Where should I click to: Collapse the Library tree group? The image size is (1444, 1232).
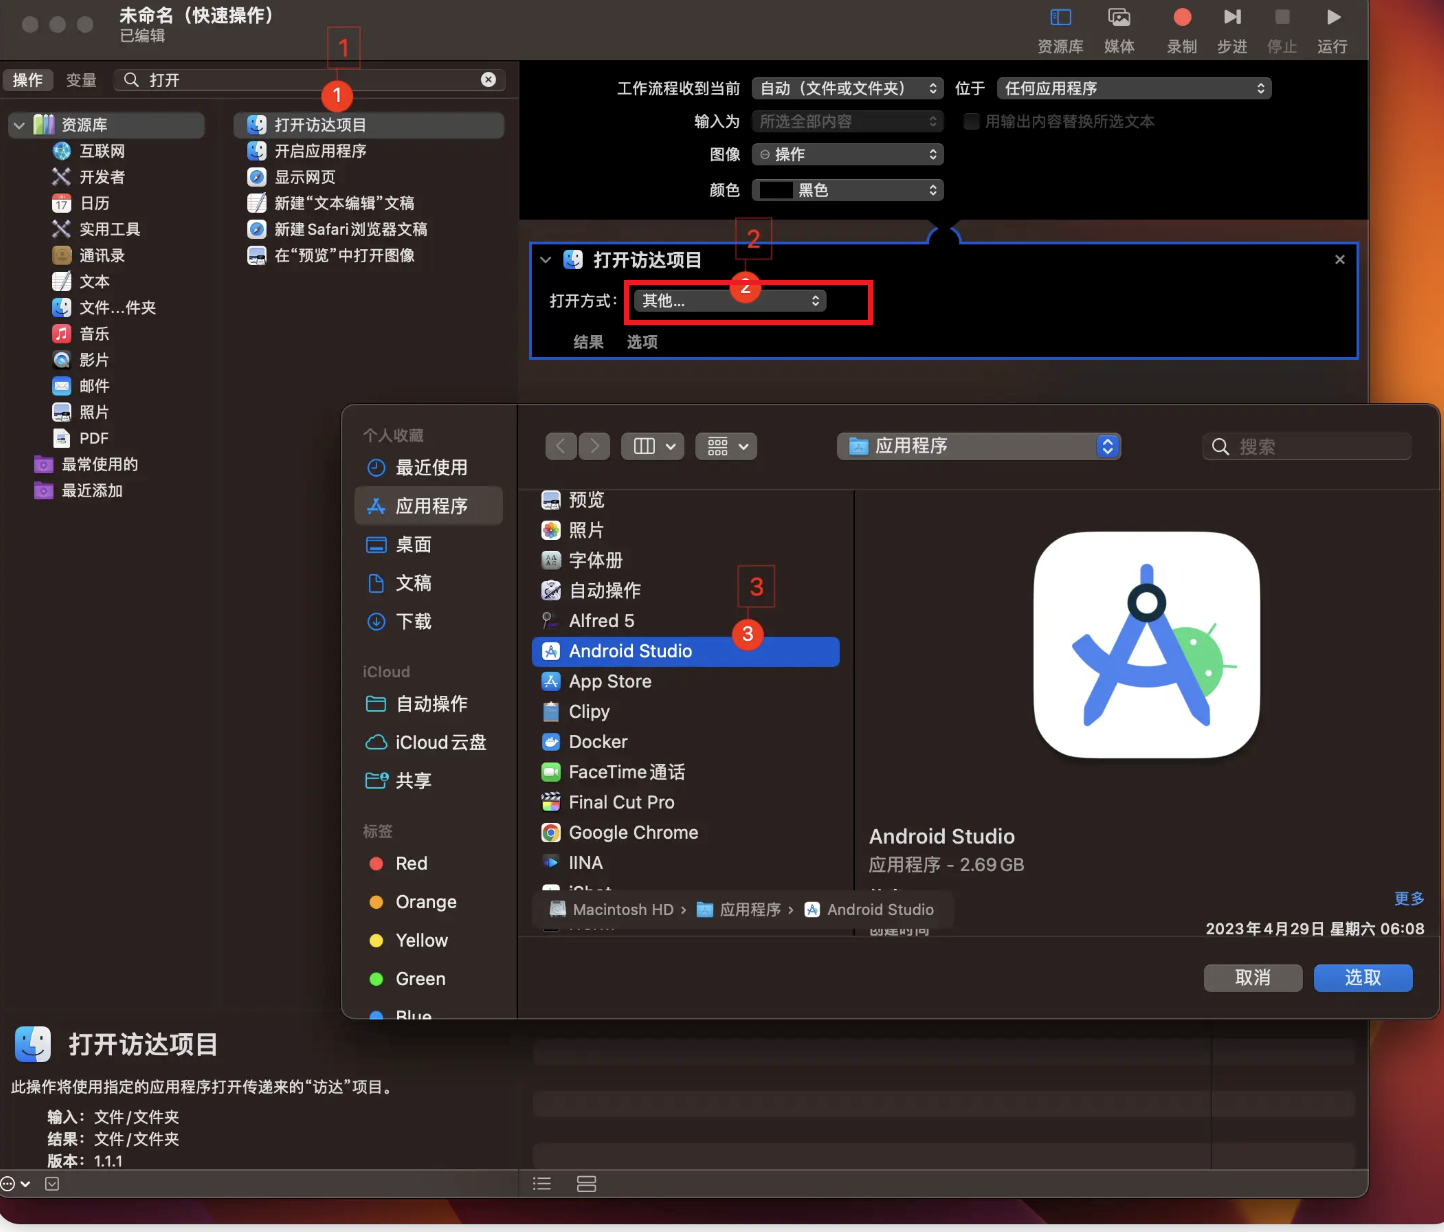19,125
